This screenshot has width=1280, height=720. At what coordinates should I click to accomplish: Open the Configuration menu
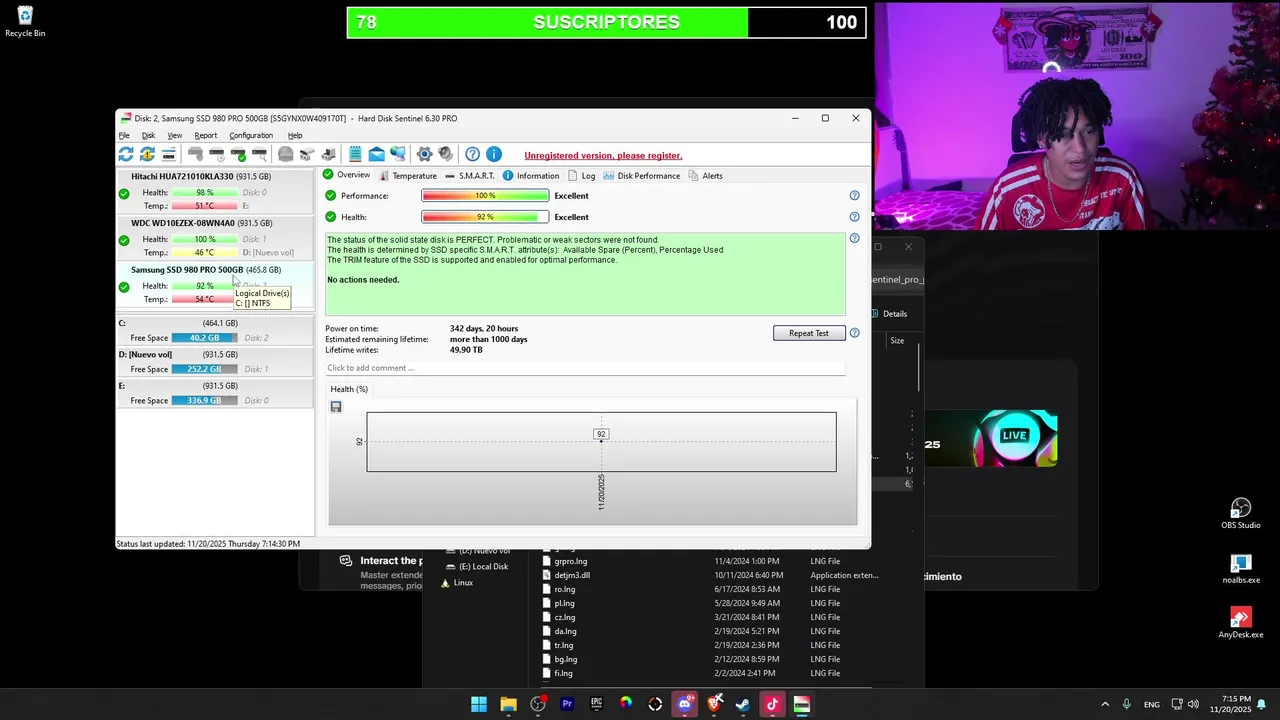pyautogui.click(x=251, y=135)
